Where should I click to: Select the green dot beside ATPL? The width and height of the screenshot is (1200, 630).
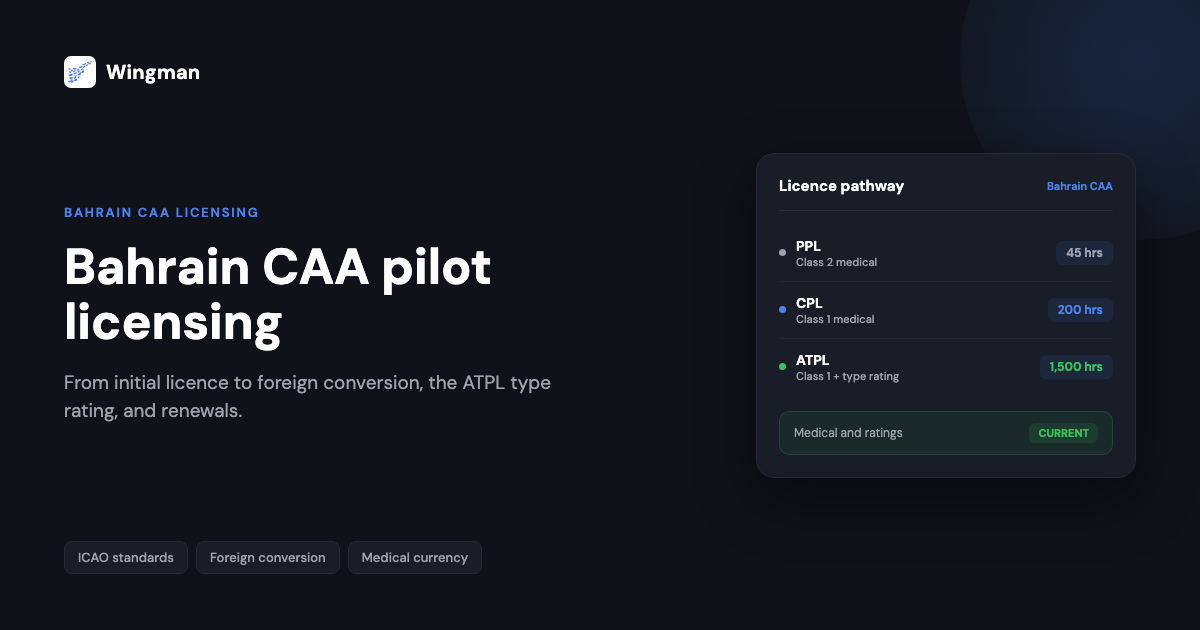782,367
